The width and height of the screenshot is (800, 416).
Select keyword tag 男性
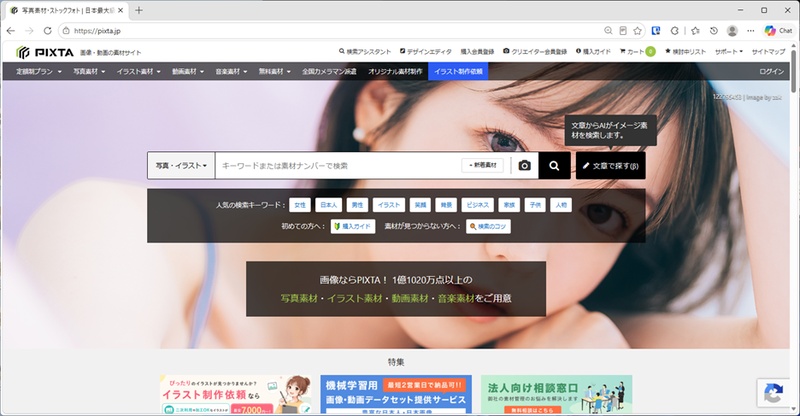pos(357,205)
